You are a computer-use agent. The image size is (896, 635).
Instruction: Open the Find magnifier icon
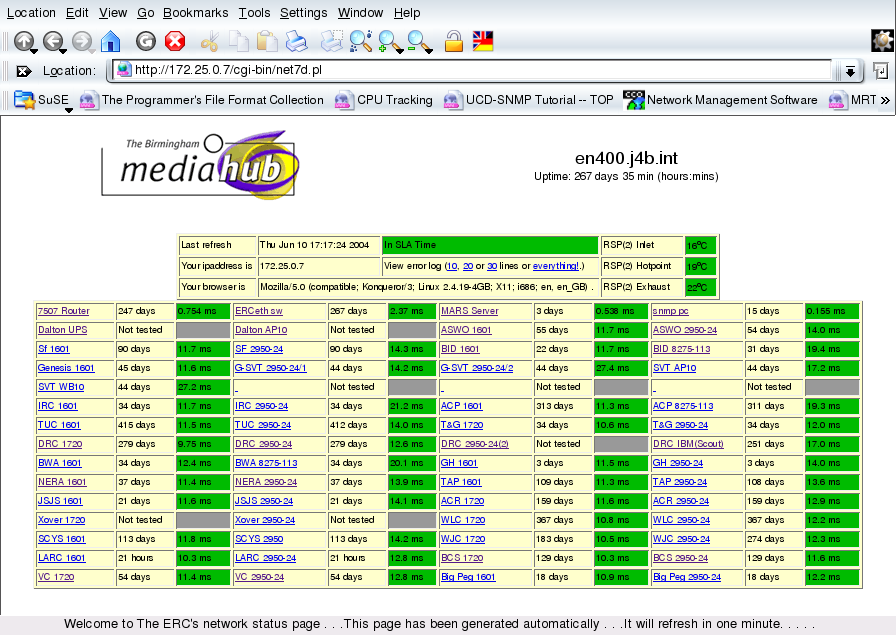pyautogui.click(x=360, y=42)
